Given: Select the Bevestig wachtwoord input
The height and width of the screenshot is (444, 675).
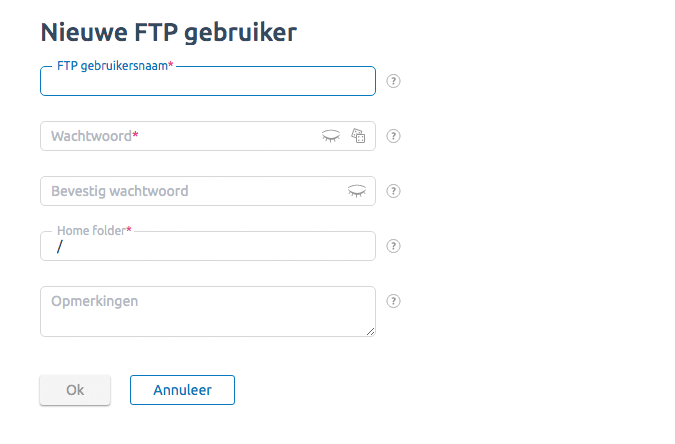Looking at the screenshot, I should tap(194, 191).
